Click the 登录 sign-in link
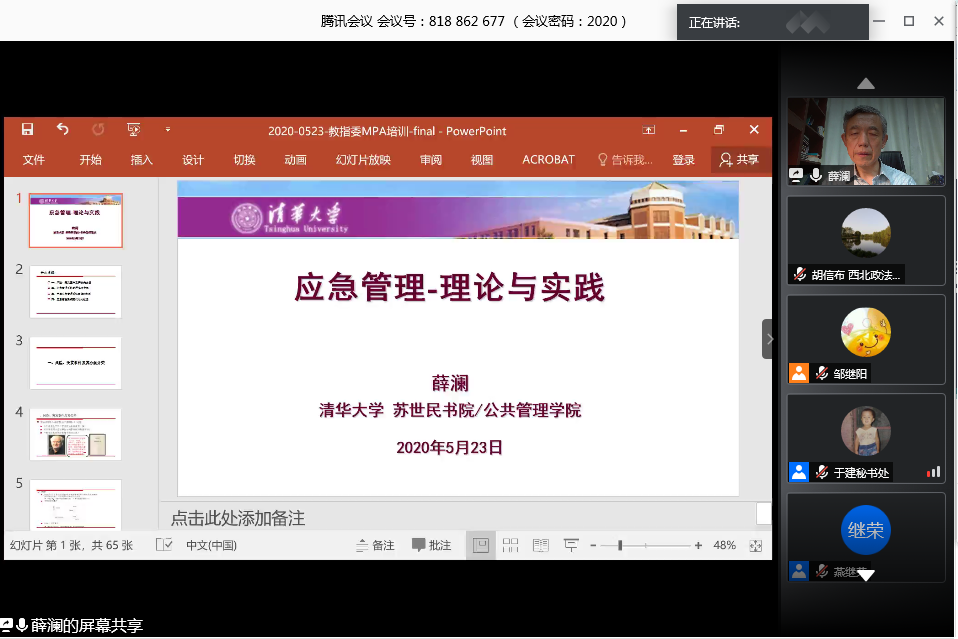Viewport: 958px width, 639px height. click(x=683, y=160)
